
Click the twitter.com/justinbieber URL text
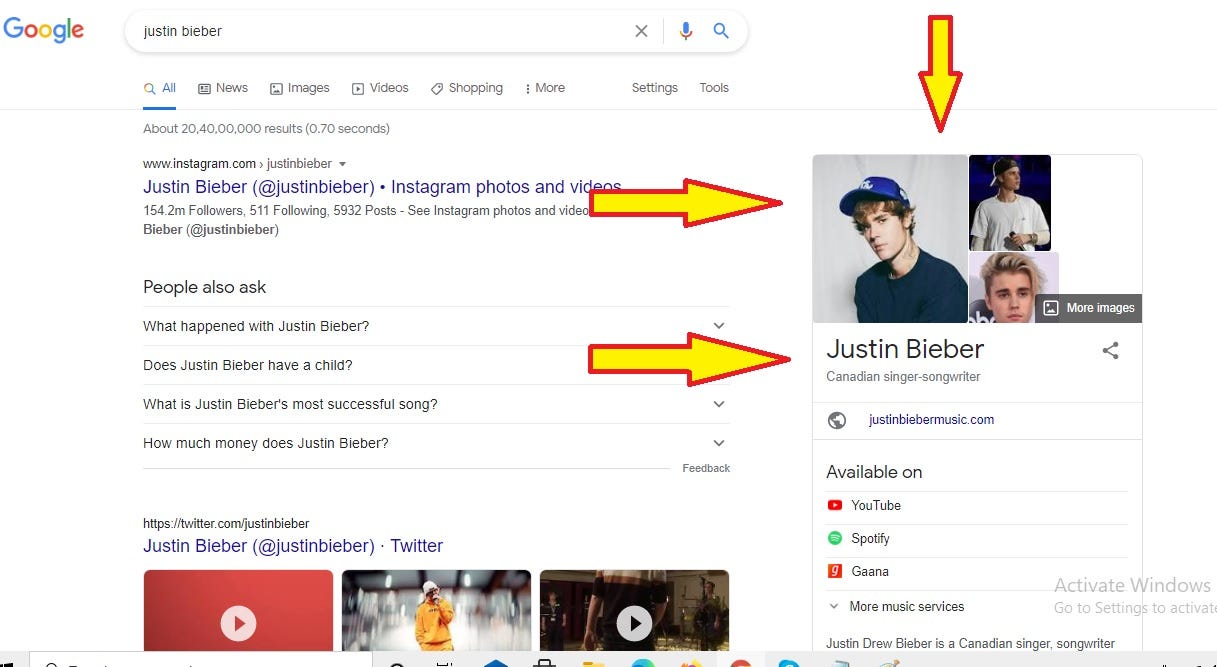point(226,524)
